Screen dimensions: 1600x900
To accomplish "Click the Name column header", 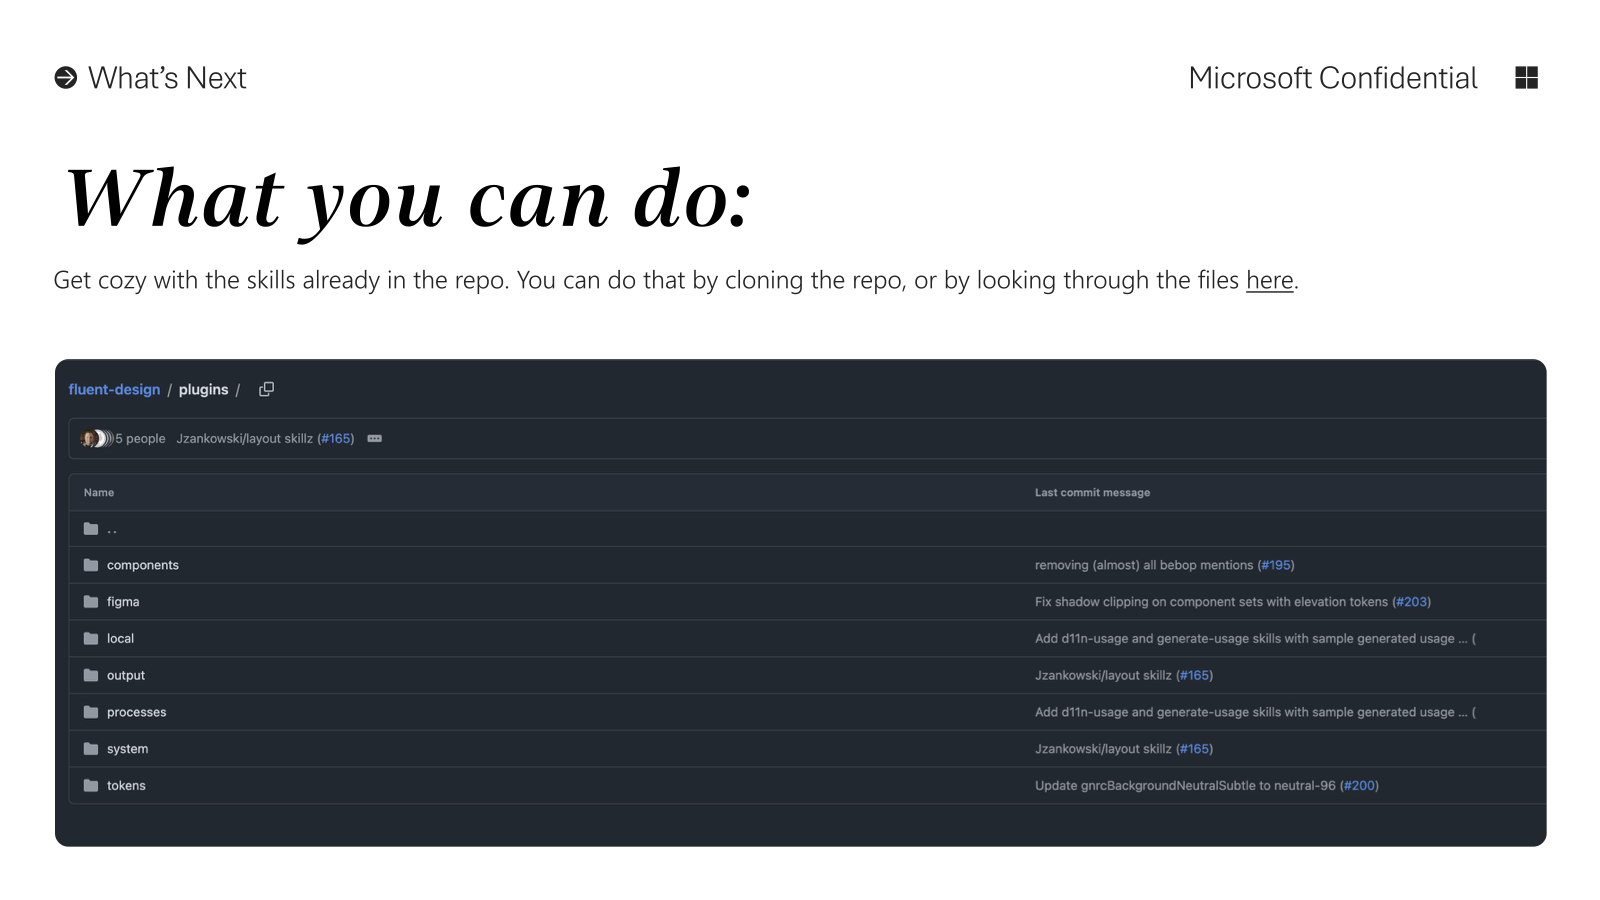I will pos(99,493).
